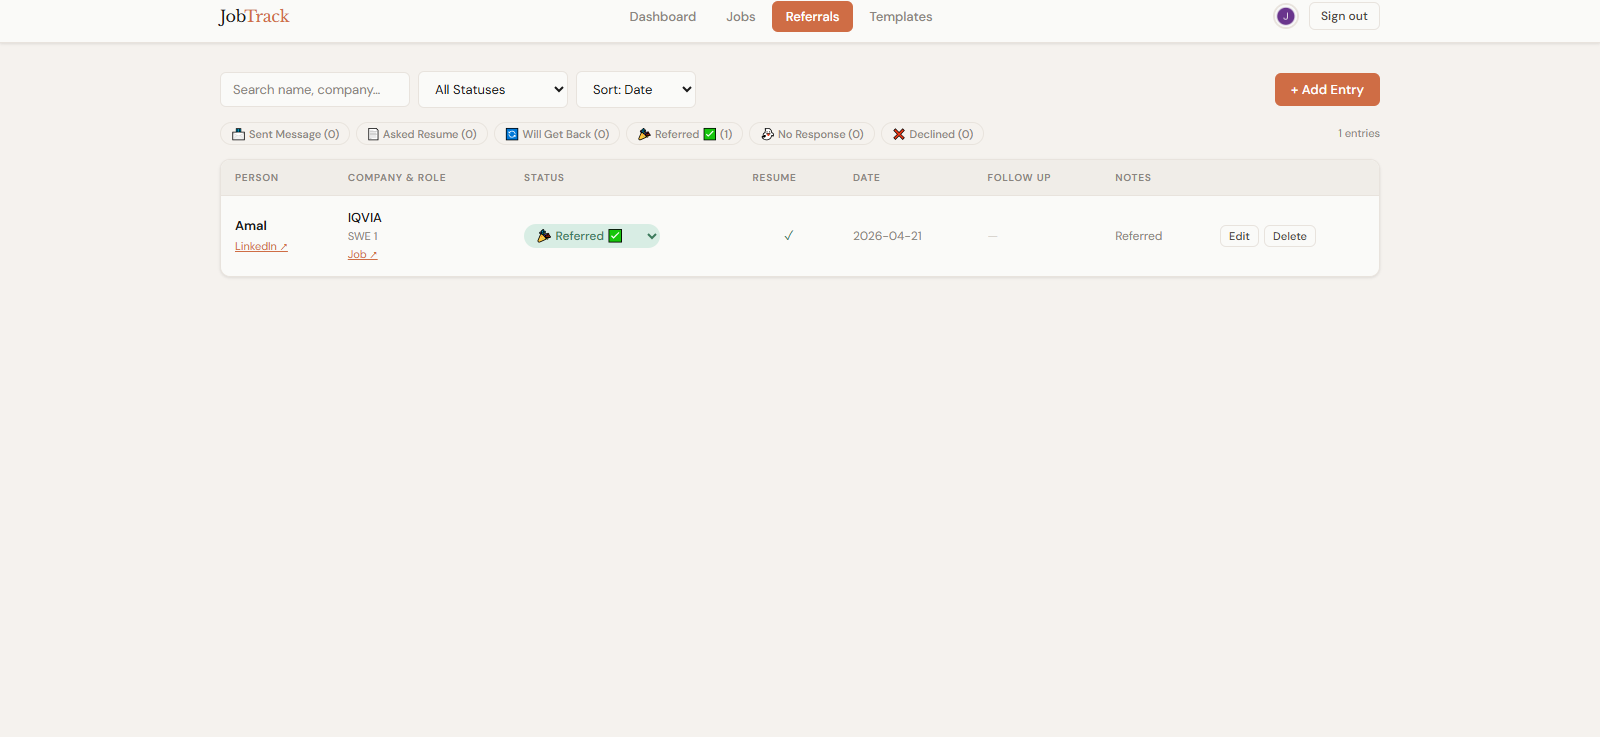The image size is (1600, 737).
Task: Click the FOLLOW UP column header
Action: 1019,178
